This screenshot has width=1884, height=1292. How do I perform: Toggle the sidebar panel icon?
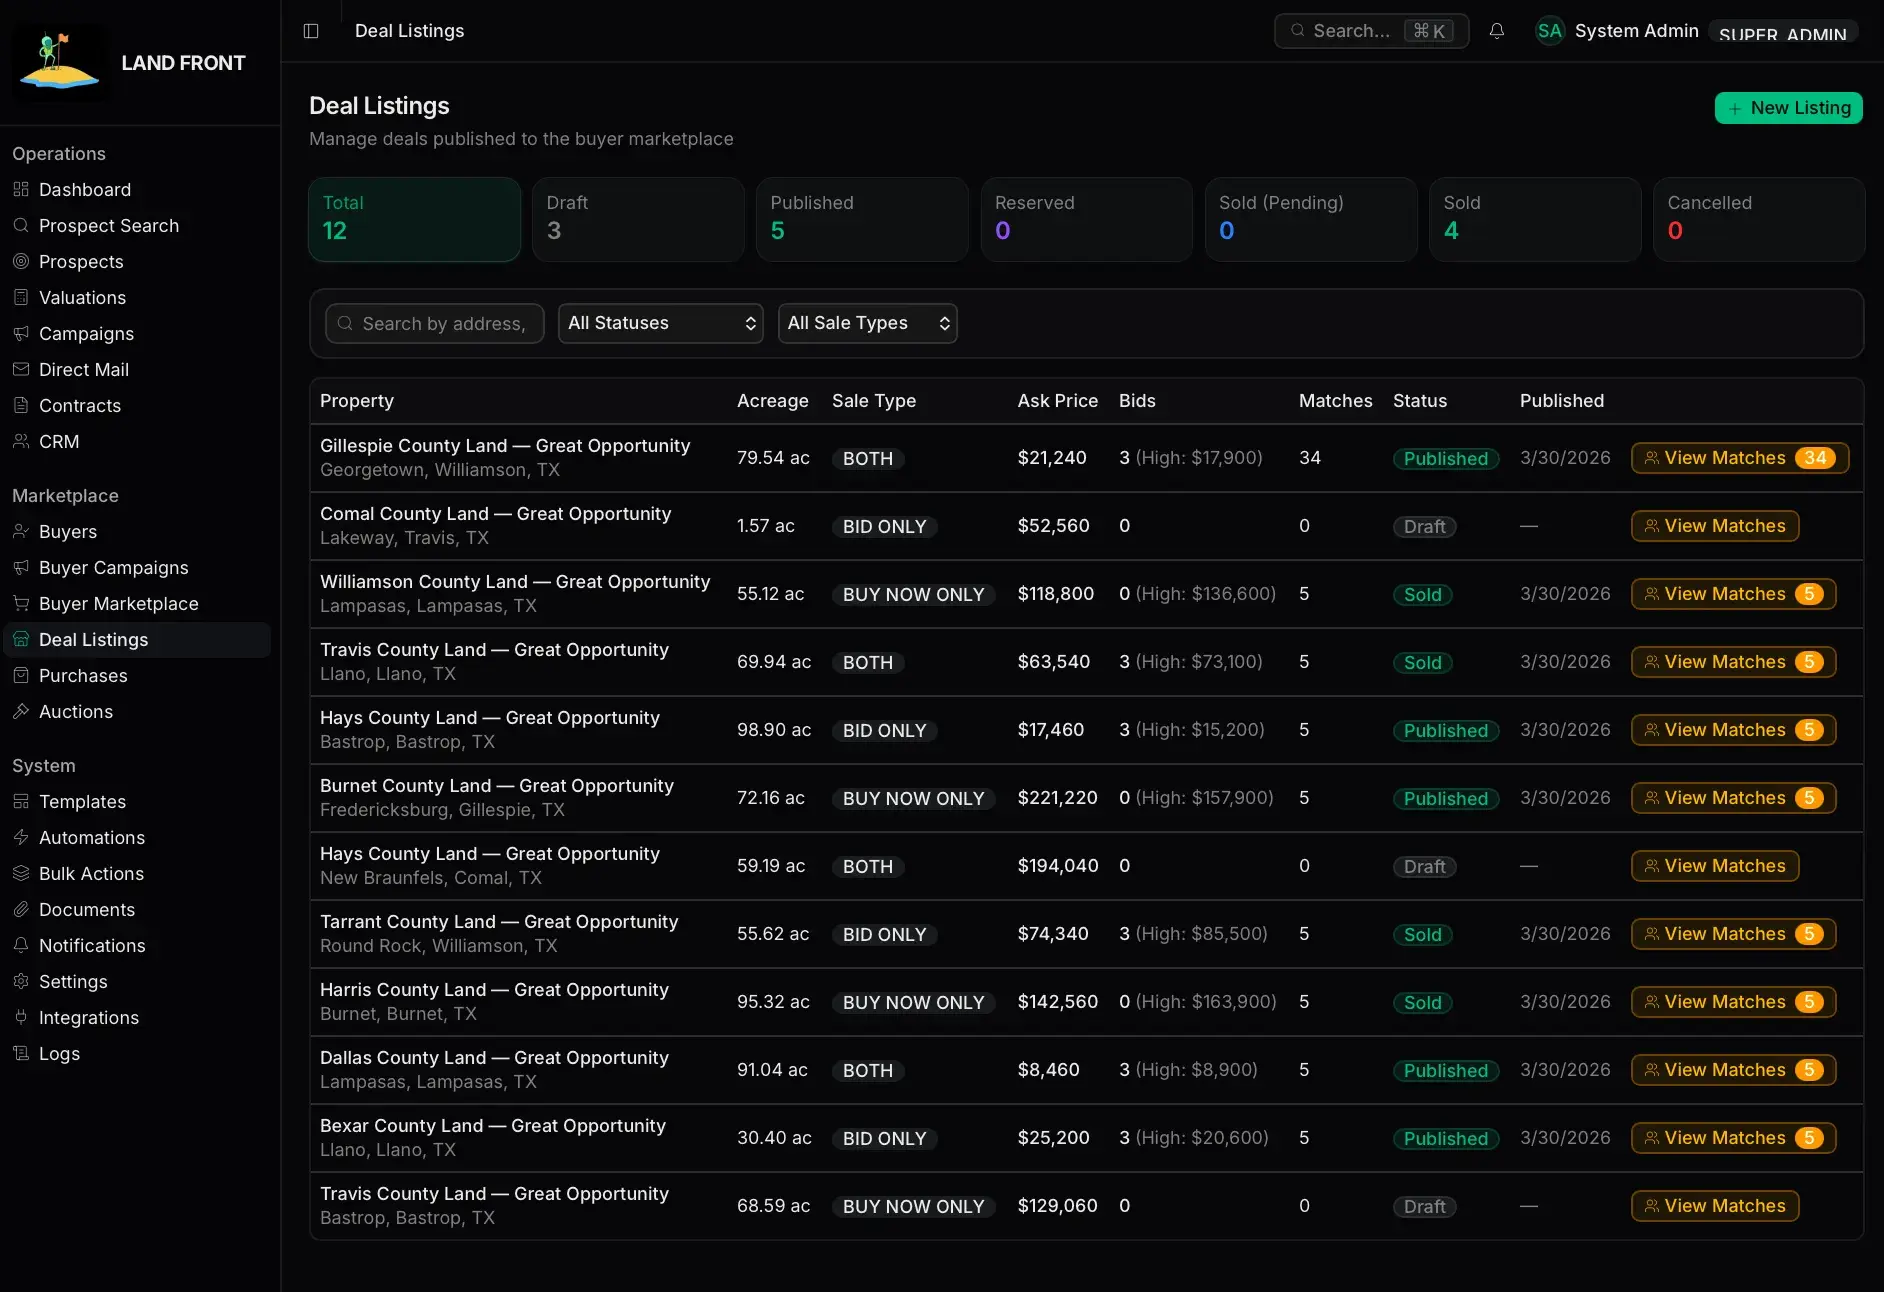click(311, 31)
